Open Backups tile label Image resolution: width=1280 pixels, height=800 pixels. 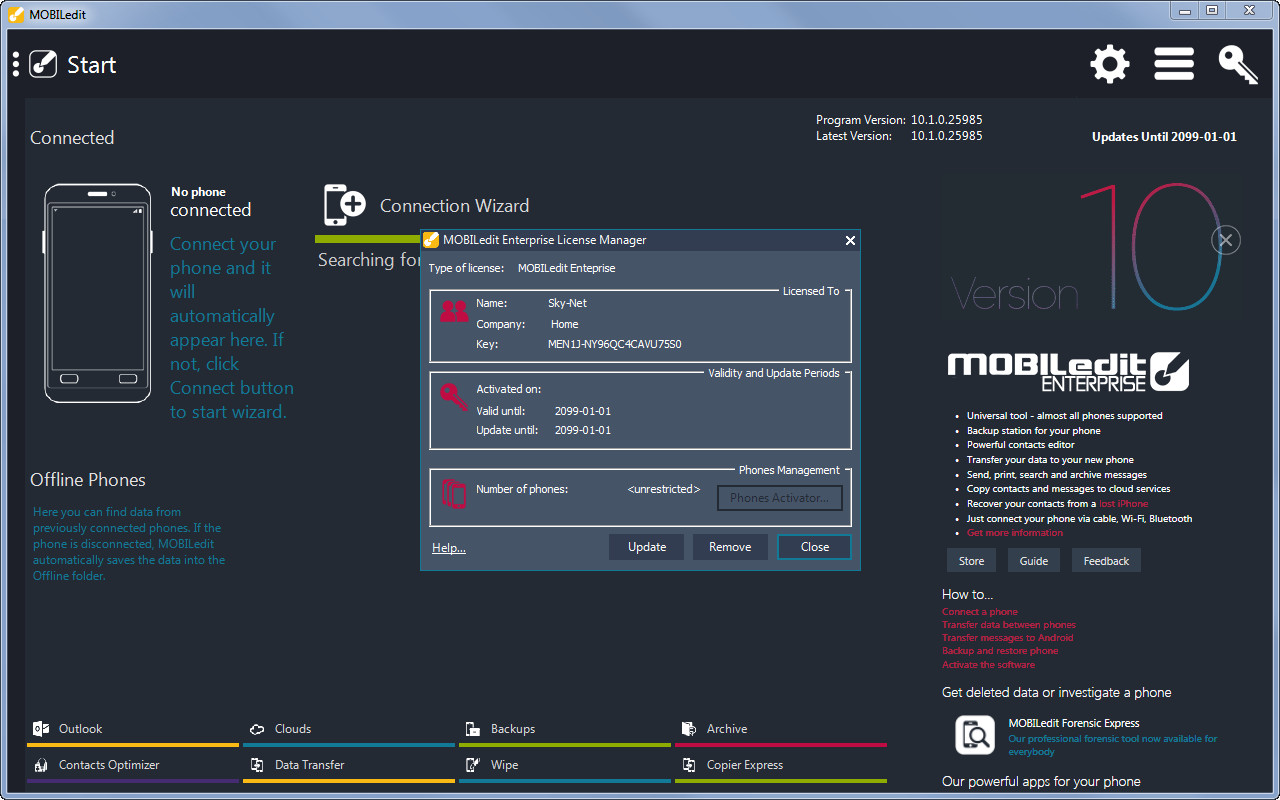[x=513, y=729]
